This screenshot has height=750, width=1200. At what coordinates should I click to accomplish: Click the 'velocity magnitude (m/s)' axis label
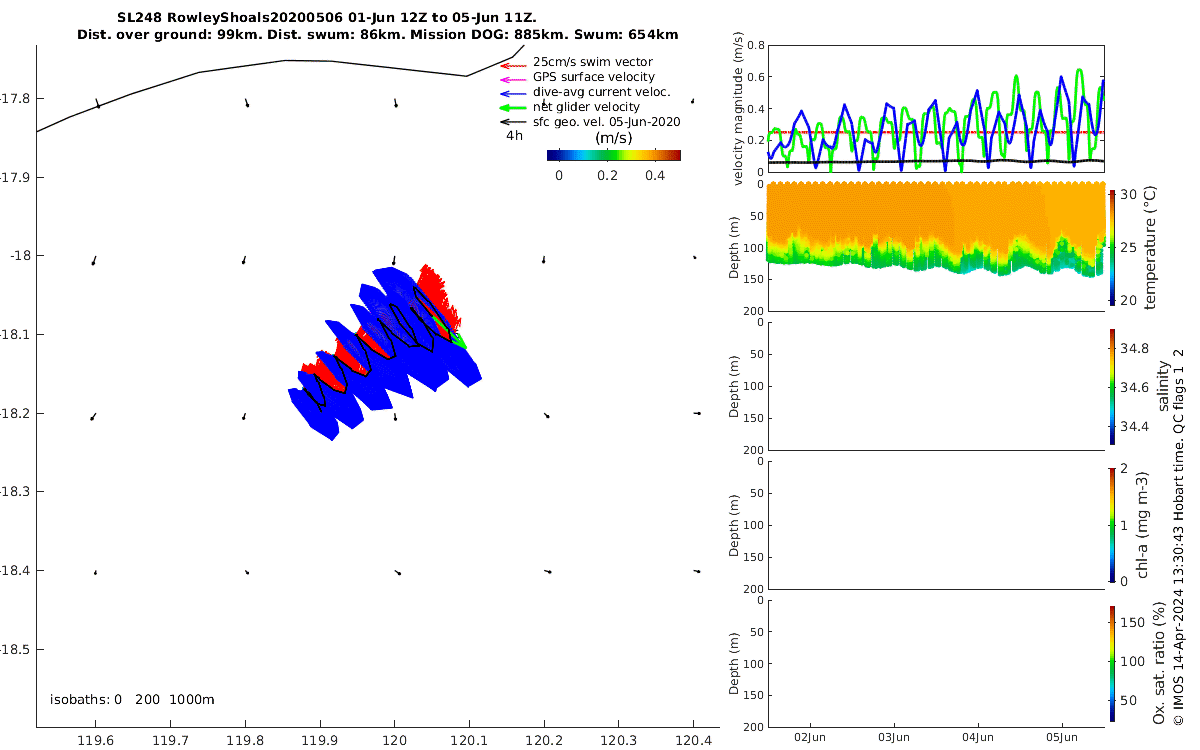click(739, 108)
